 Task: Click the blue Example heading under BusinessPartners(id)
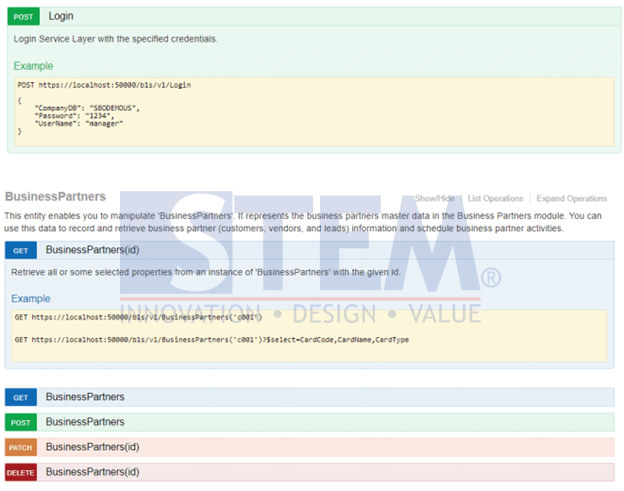pos(31,298)
